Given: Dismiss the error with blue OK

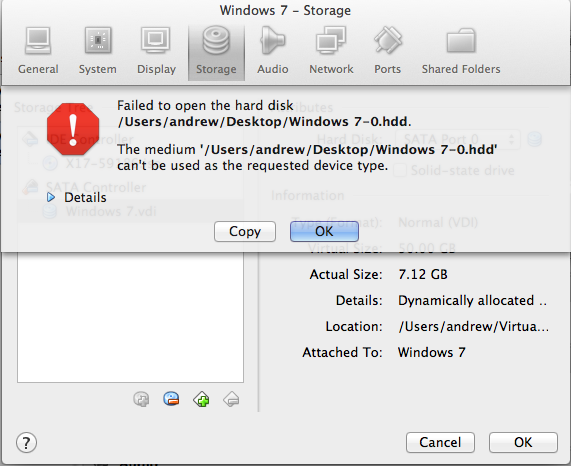Looking at the screenshot, I should [324, 231].
